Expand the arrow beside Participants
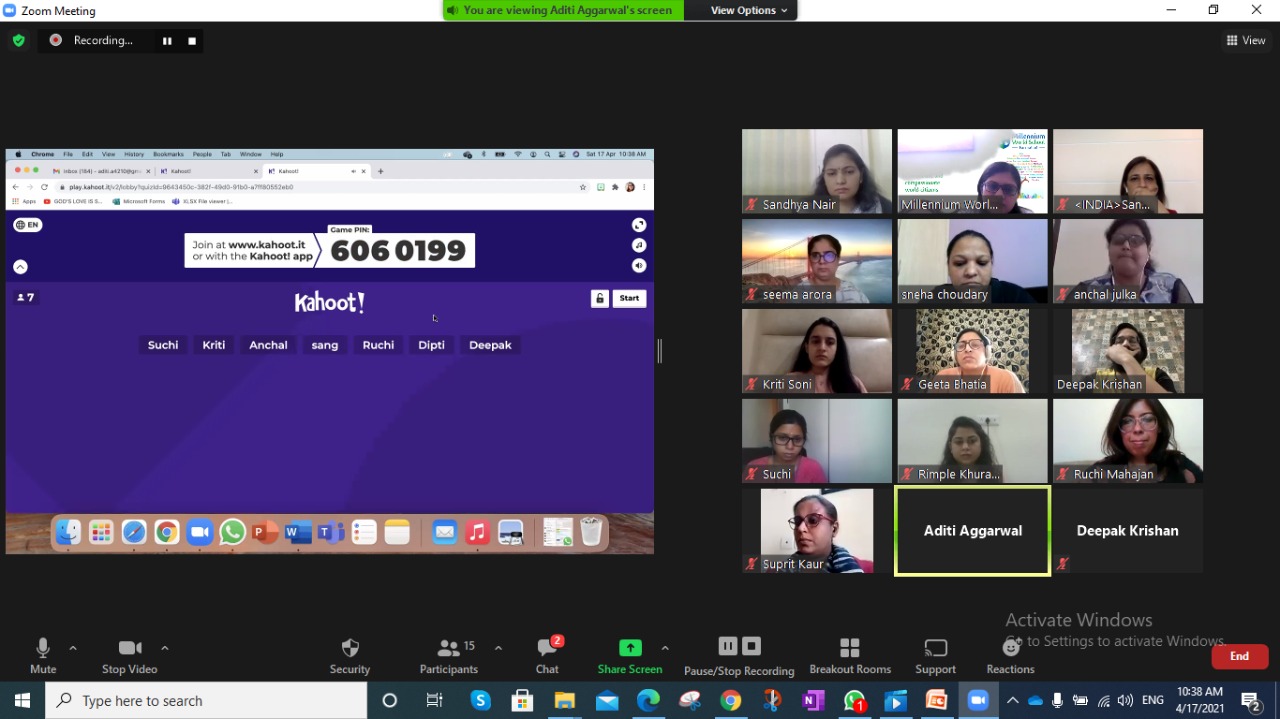The width and height of the screenshot is (1280, 719). point(498,648)
